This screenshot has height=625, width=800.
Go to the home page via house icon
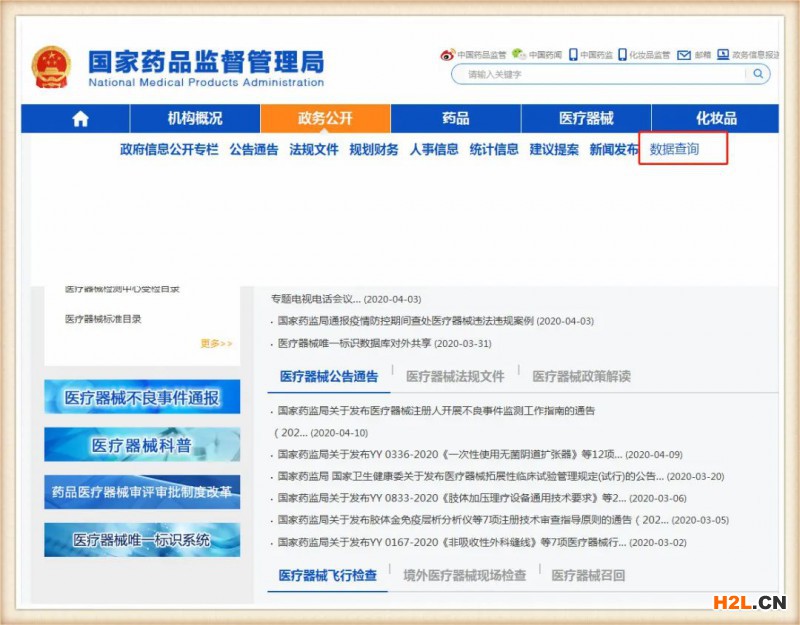click(x=80, y=119)
